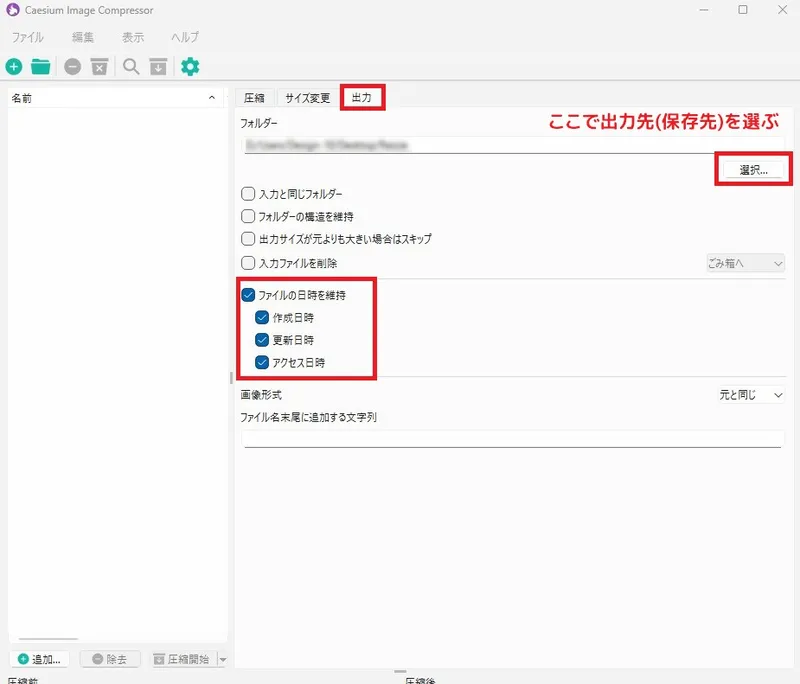The image size is (800, 684).
Task: Select the 出力 tab
Action: pyautogui.click(x=362, y=97)
